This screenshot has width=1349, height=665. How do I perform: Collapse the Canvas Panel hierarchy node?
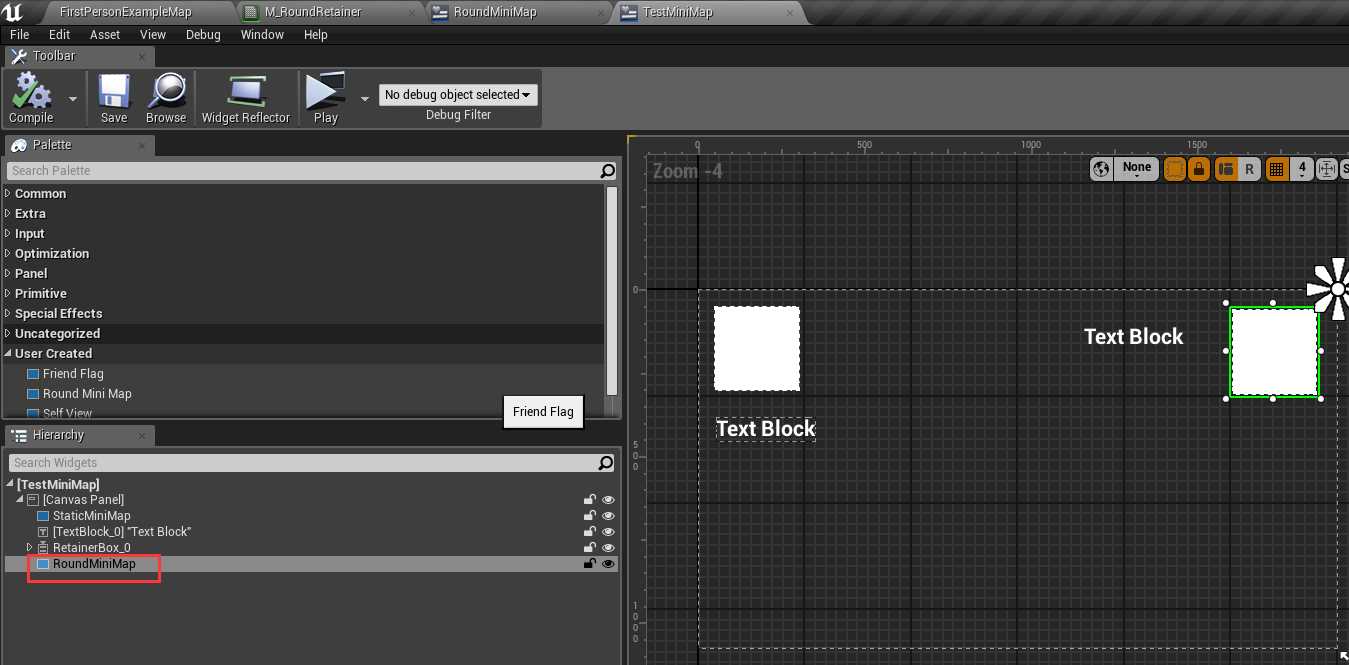[20, 500]
